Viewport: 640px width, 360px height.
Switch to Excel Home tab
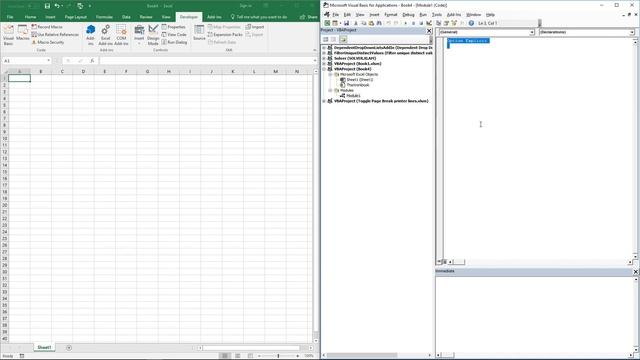[x=30, y=17]
